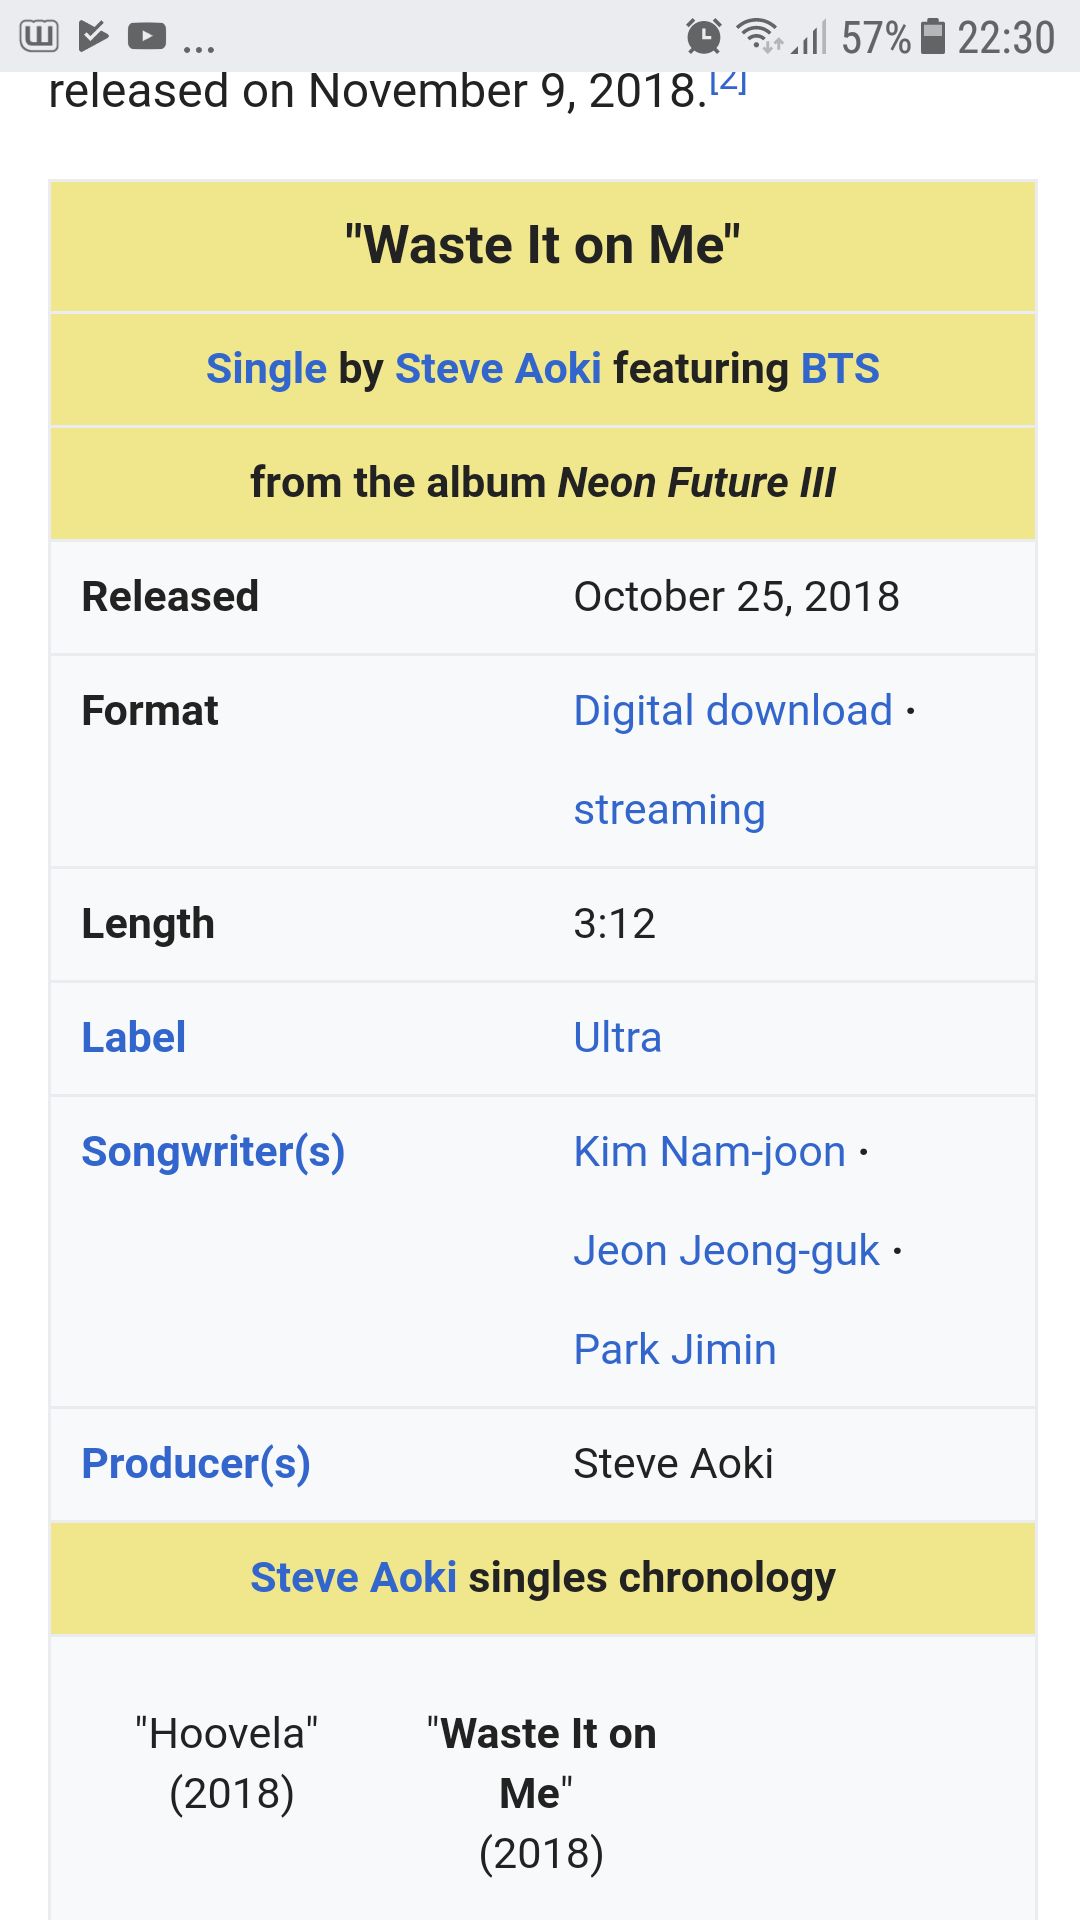Open the Jeon Jeong-guk link
1080x1920 pixels.
click(727, 1251)
